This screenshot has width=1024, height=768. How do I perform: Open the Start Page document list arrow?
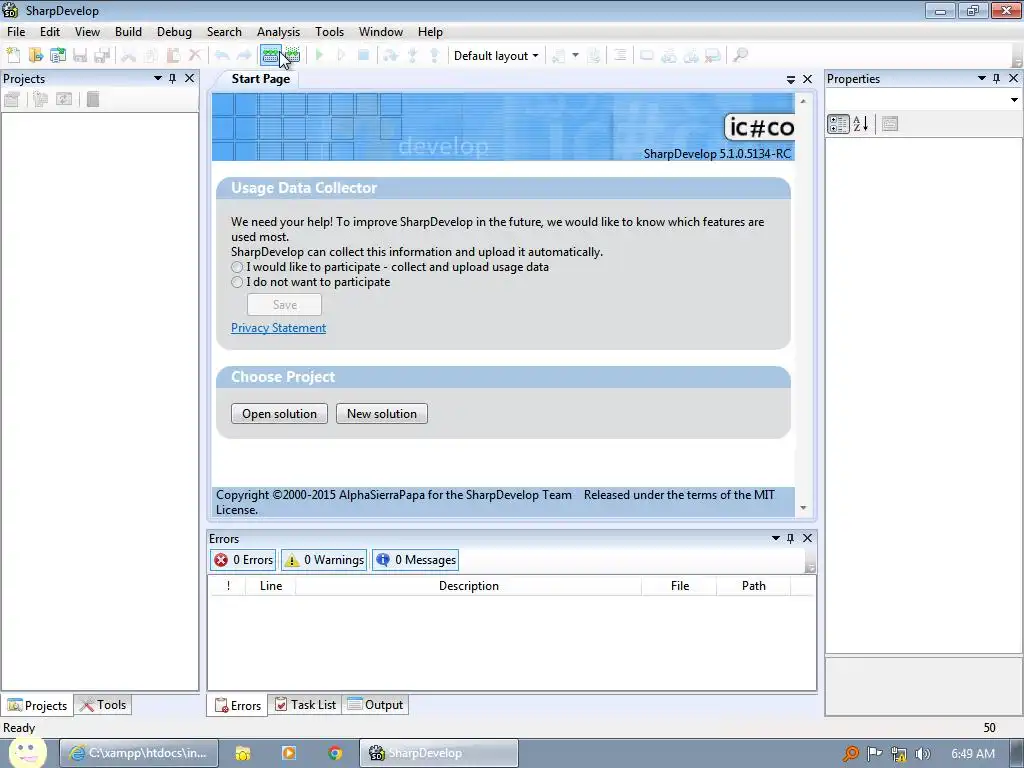click(x=790, y=79)
